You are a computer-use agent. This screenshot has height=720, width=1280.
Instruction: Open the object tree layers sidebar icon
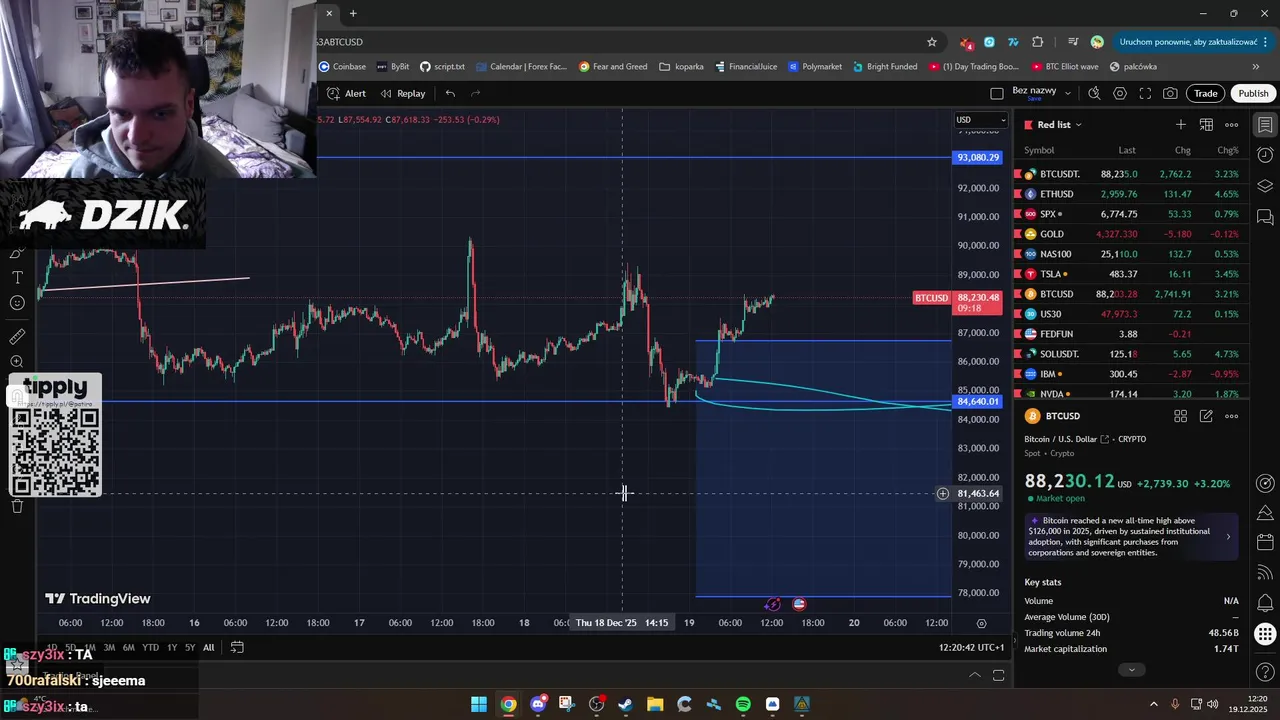click(1265, 186)
